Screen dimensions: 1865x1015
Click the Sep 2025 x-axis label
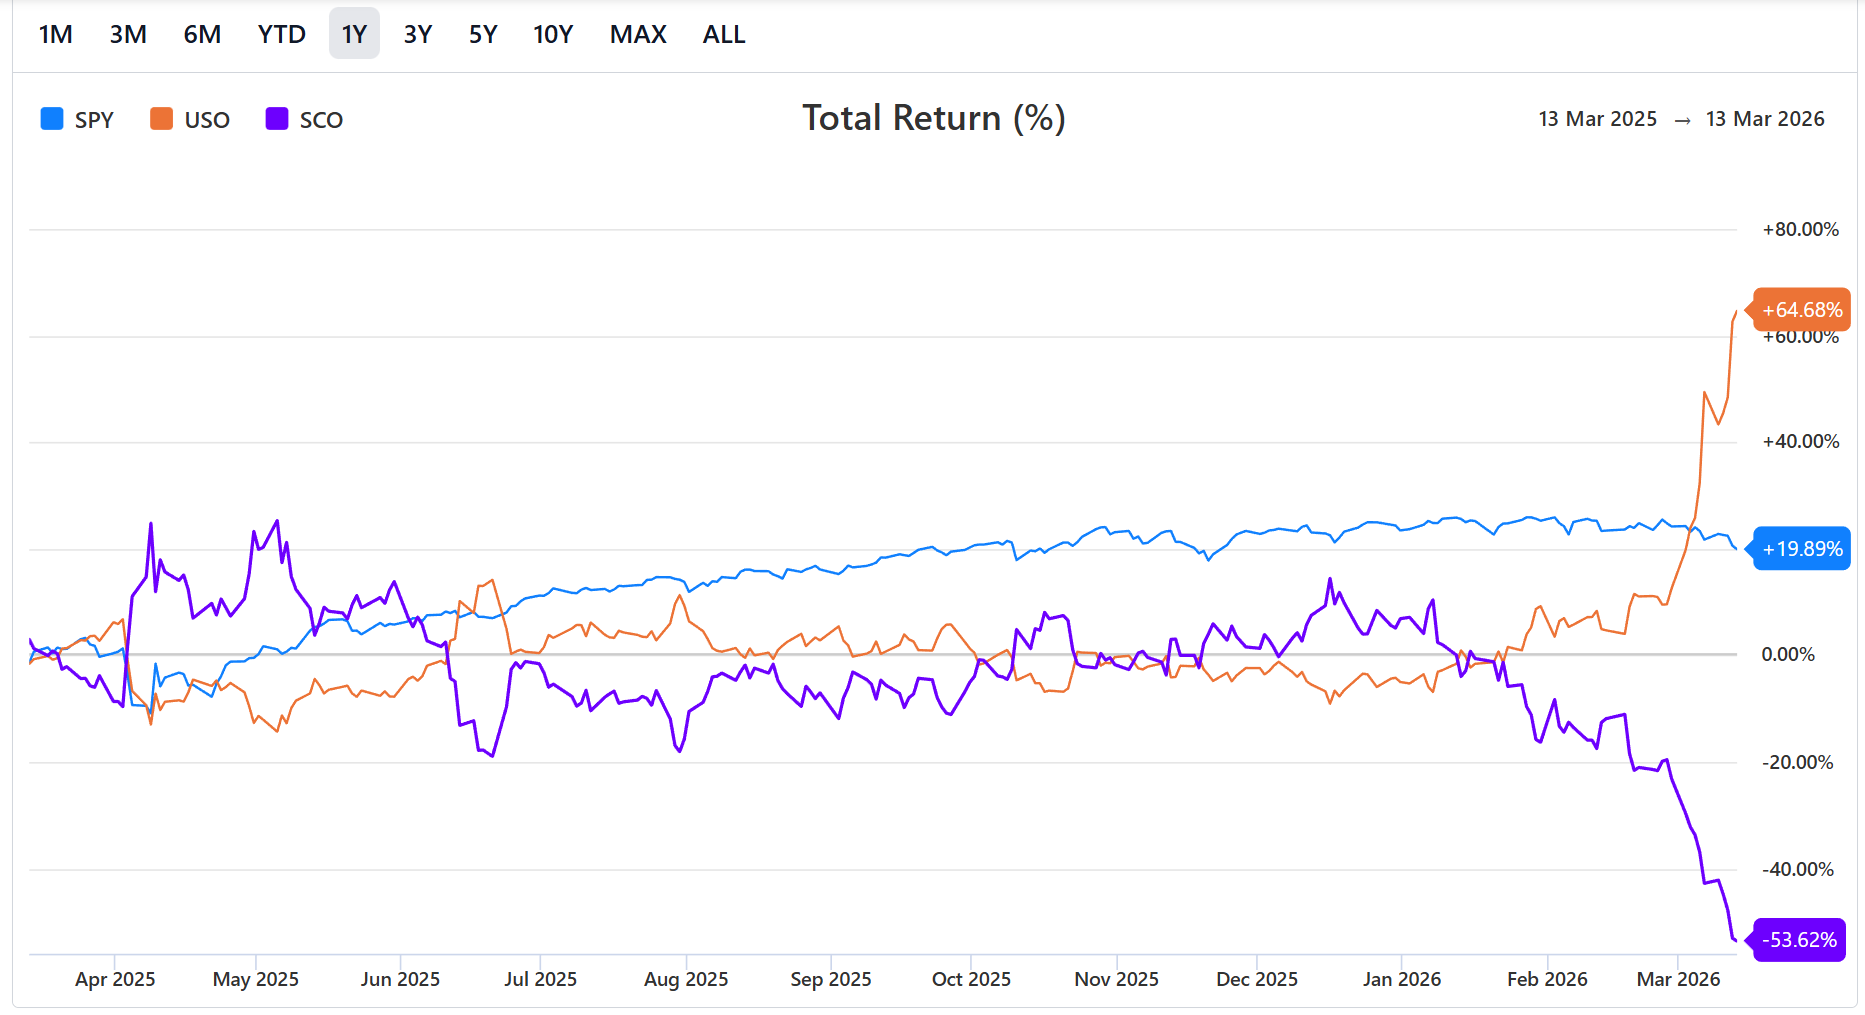pyautogui.click(x=831, y=980)
